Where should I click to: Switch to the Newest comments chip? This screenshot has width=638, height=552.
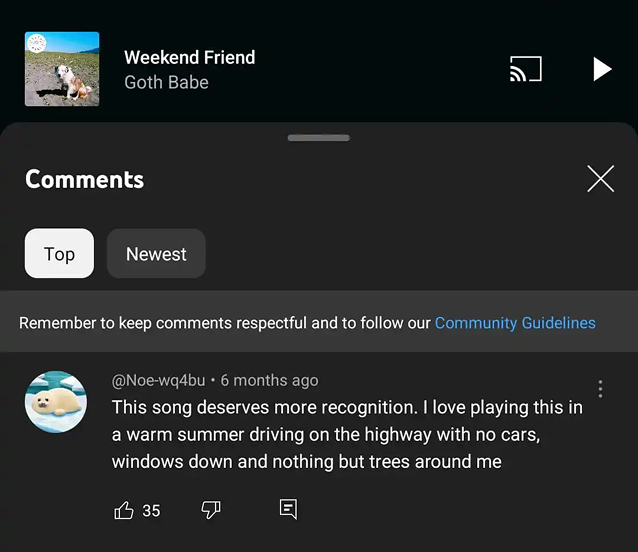point(156,254)
